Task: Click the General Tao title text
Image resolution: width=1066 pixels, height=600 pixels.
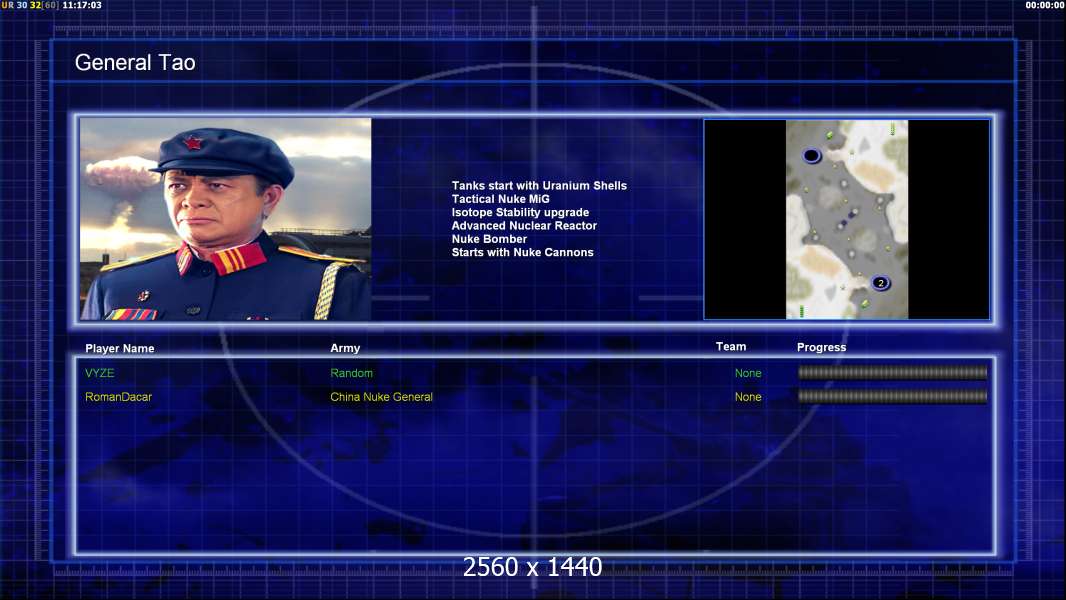Action: pos(135,62)
